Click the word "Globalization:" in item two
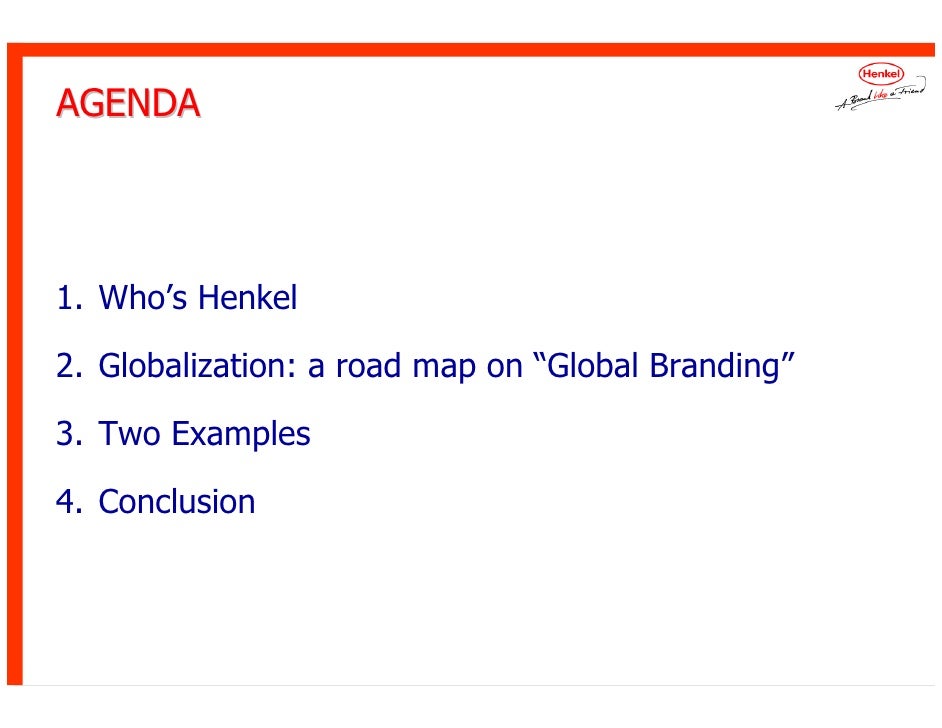 click(x=198, y=366)
